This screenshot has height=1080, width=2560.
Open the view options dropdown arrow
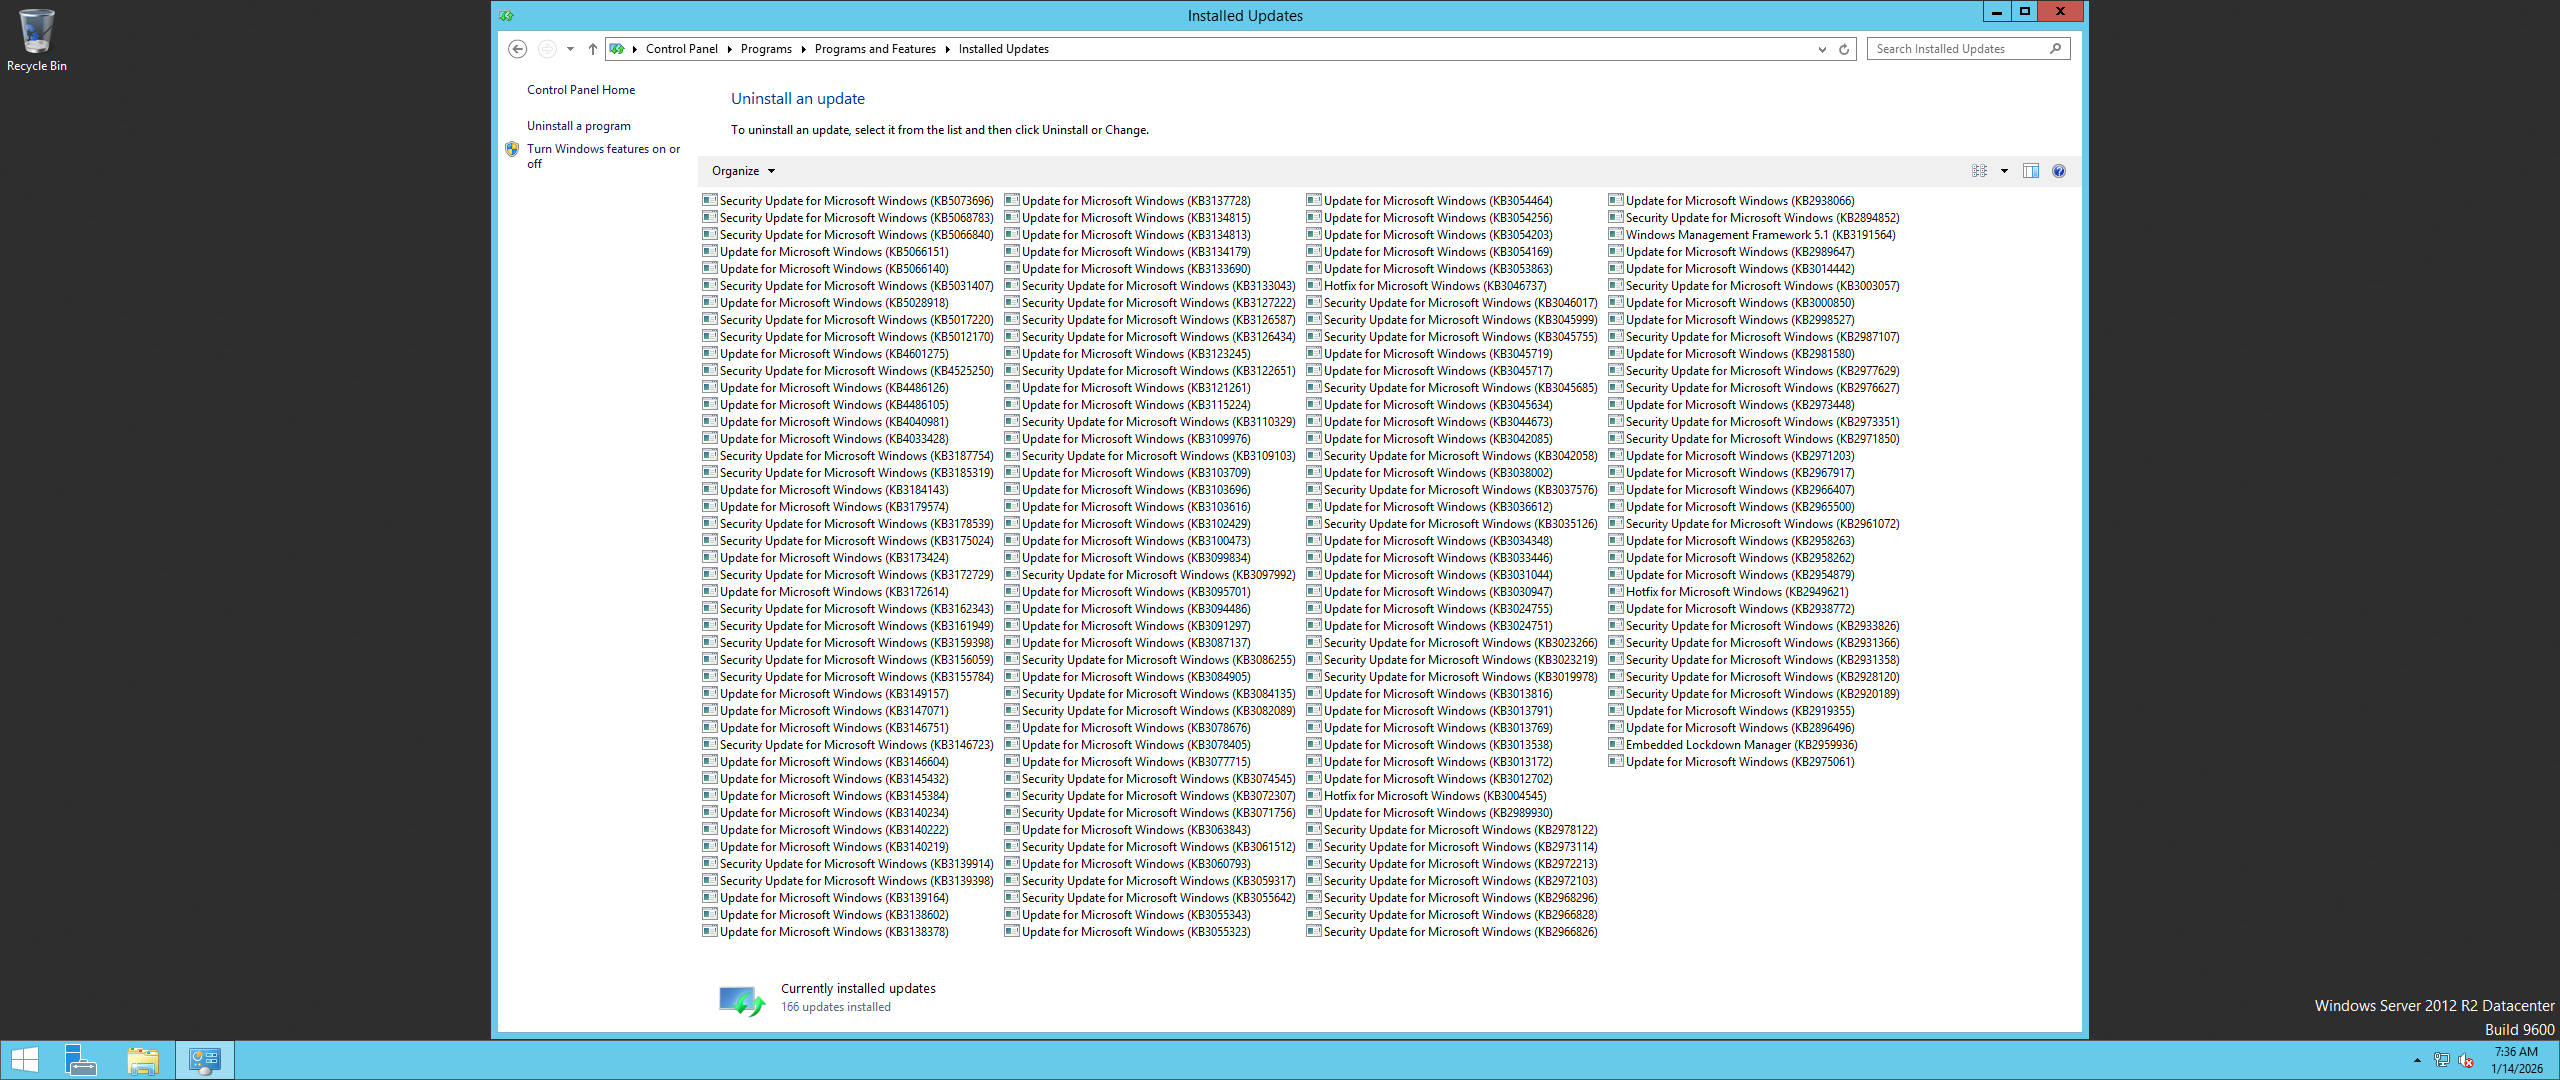coord(2004,171)
